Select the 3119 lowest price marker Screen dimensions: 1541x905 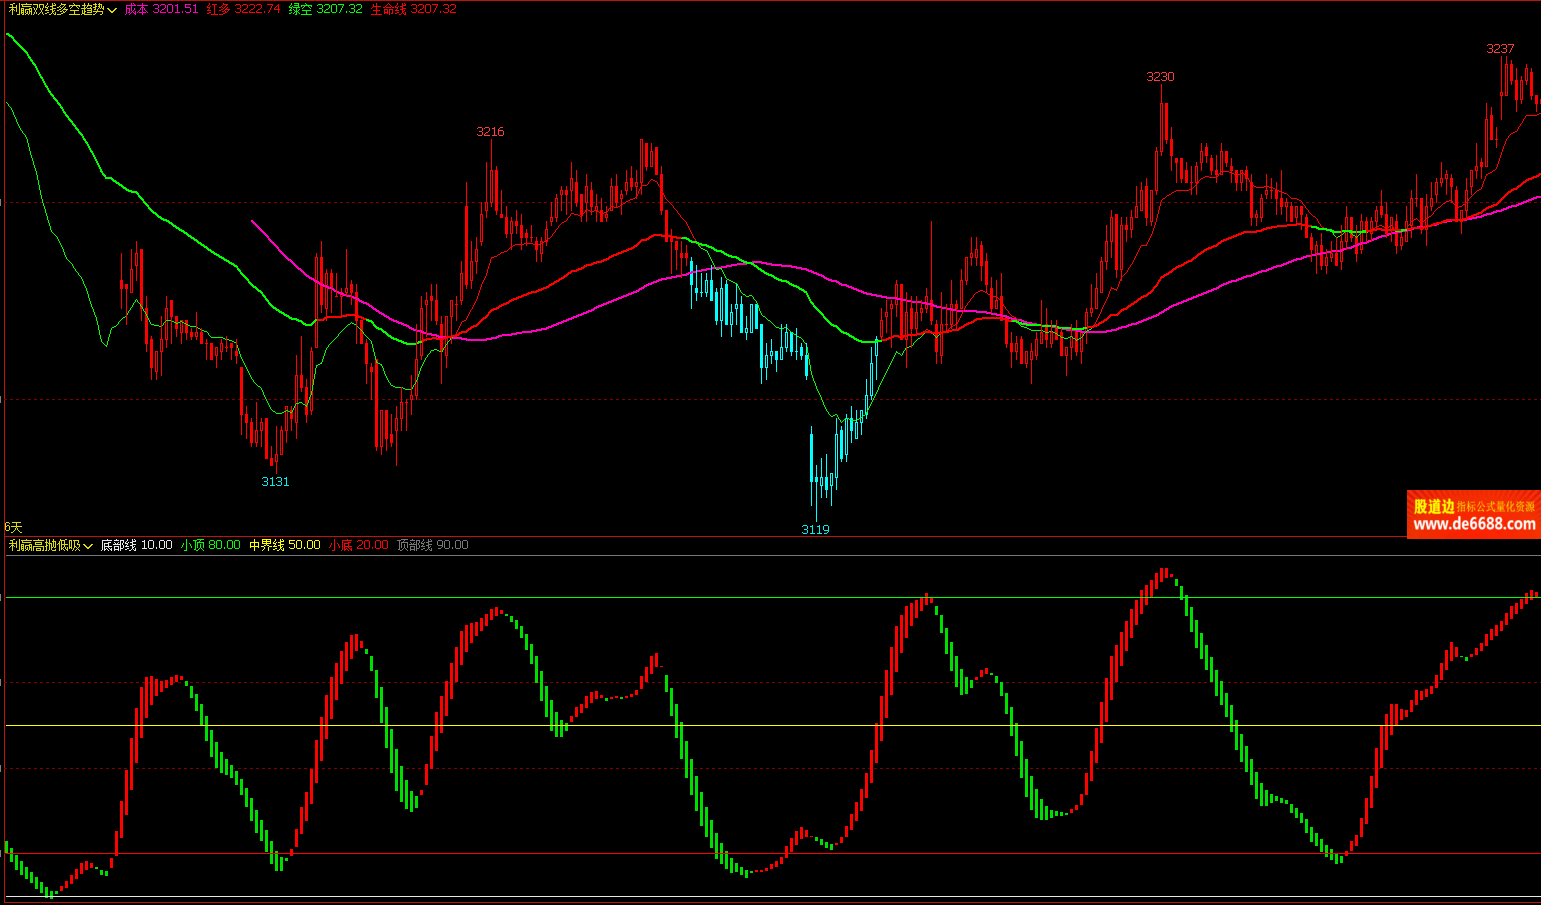(x=815, y=529)
